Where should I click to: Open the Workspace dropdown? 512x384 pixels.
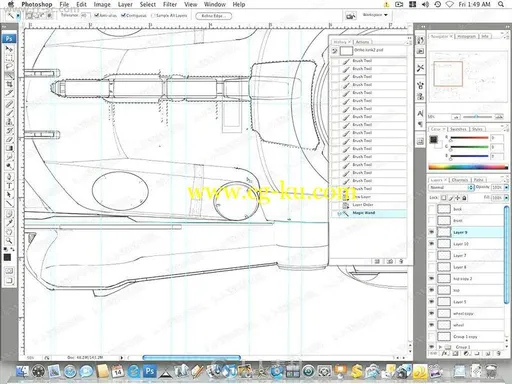click(x=375, y=15)
